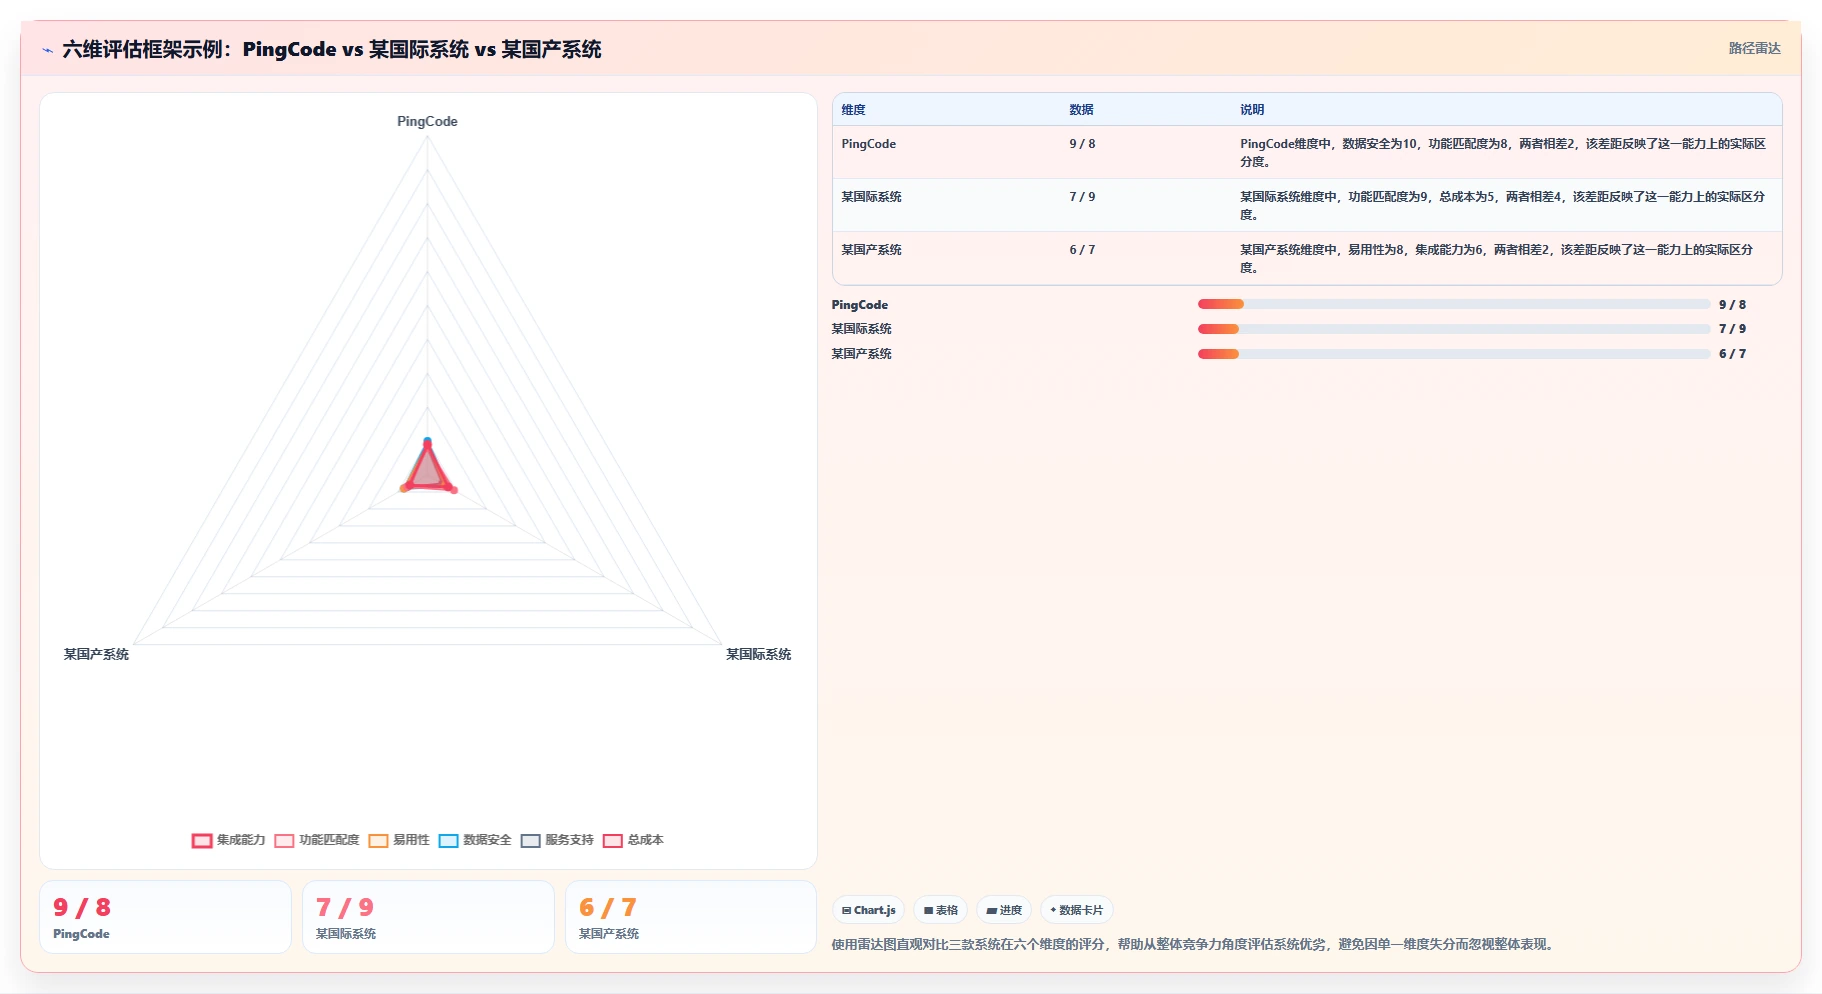This screenshot has height=994, width=1822.
Task: Click the icon beside the 六维评估框架 title
Action: [47, 50]
